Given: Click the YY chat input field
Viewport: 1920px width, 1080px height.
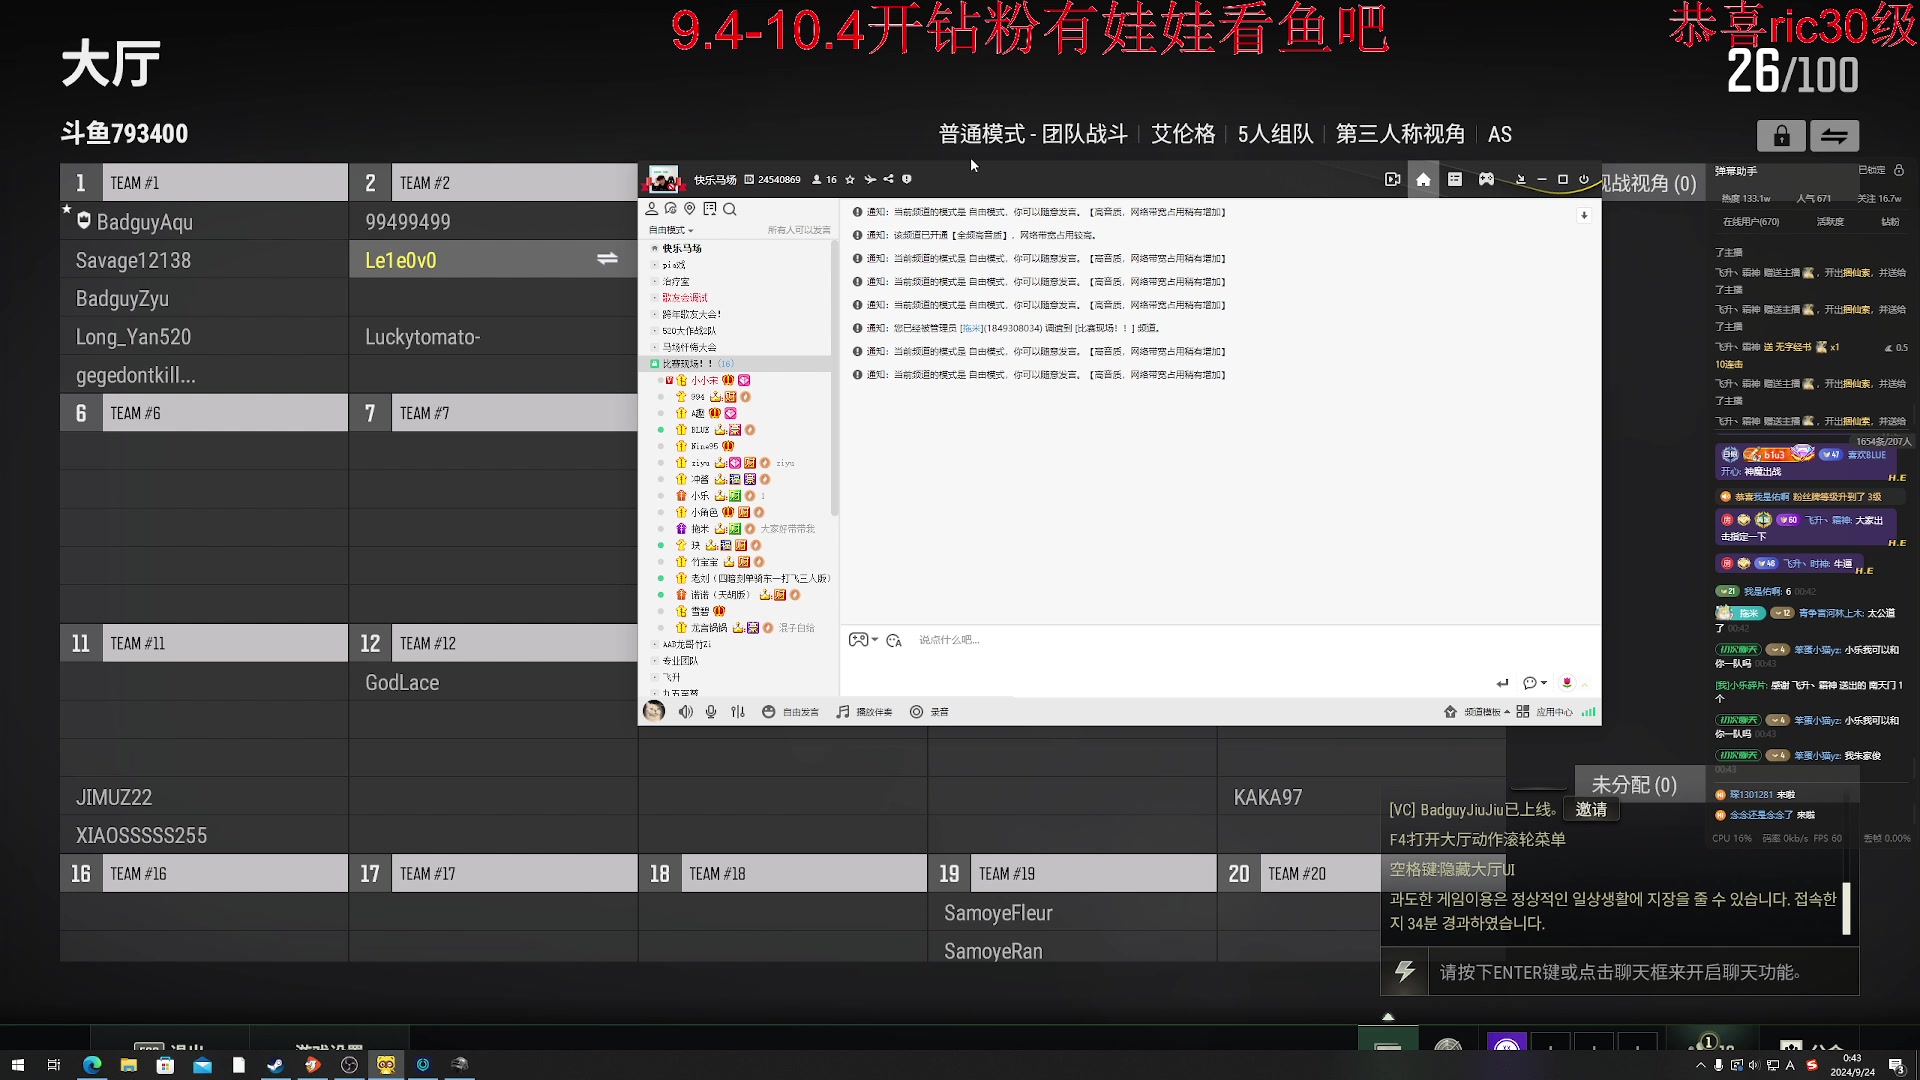Looking at the screenshot, I should coord(1220,640).
